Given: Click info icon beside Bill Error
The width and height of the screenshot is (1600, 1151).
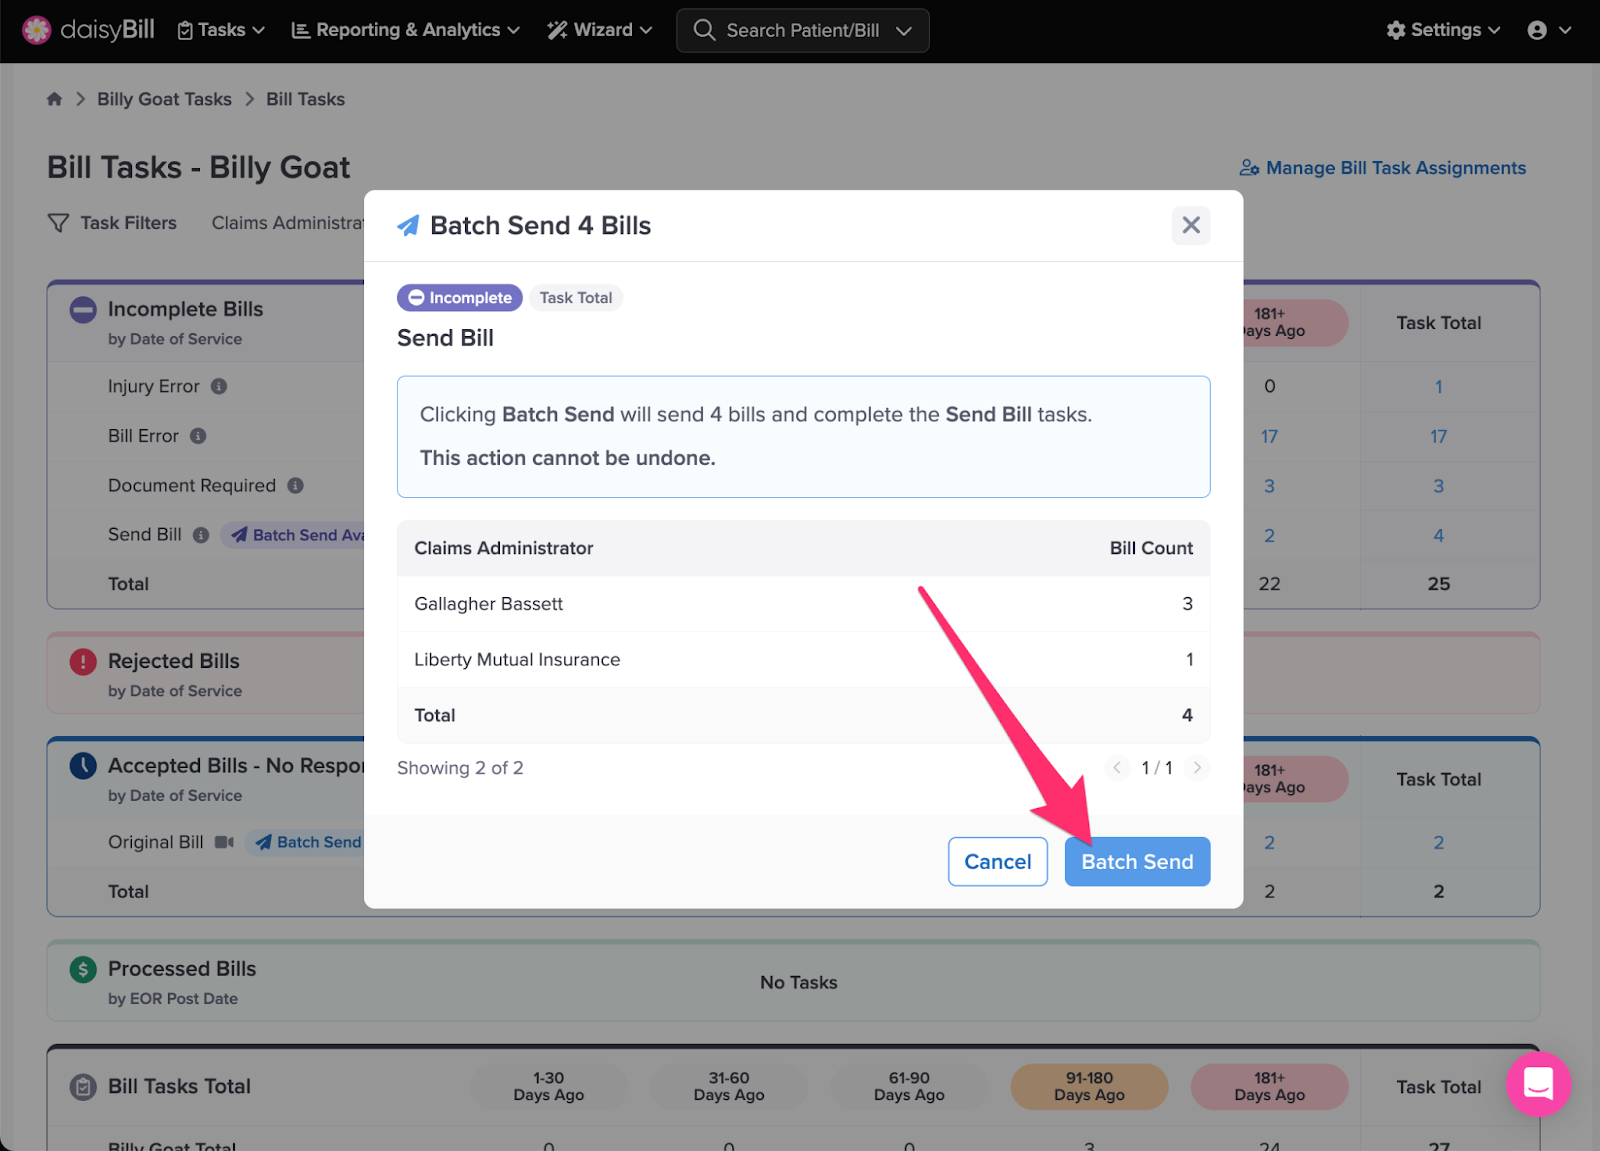Looking at the screenshot, I should pos(198,436).
